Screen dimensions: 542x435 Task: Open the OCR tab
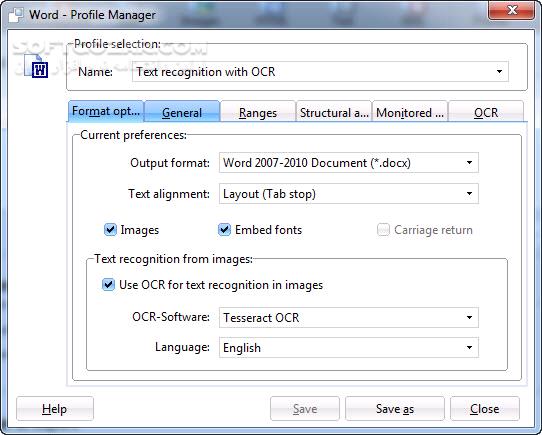486,112
